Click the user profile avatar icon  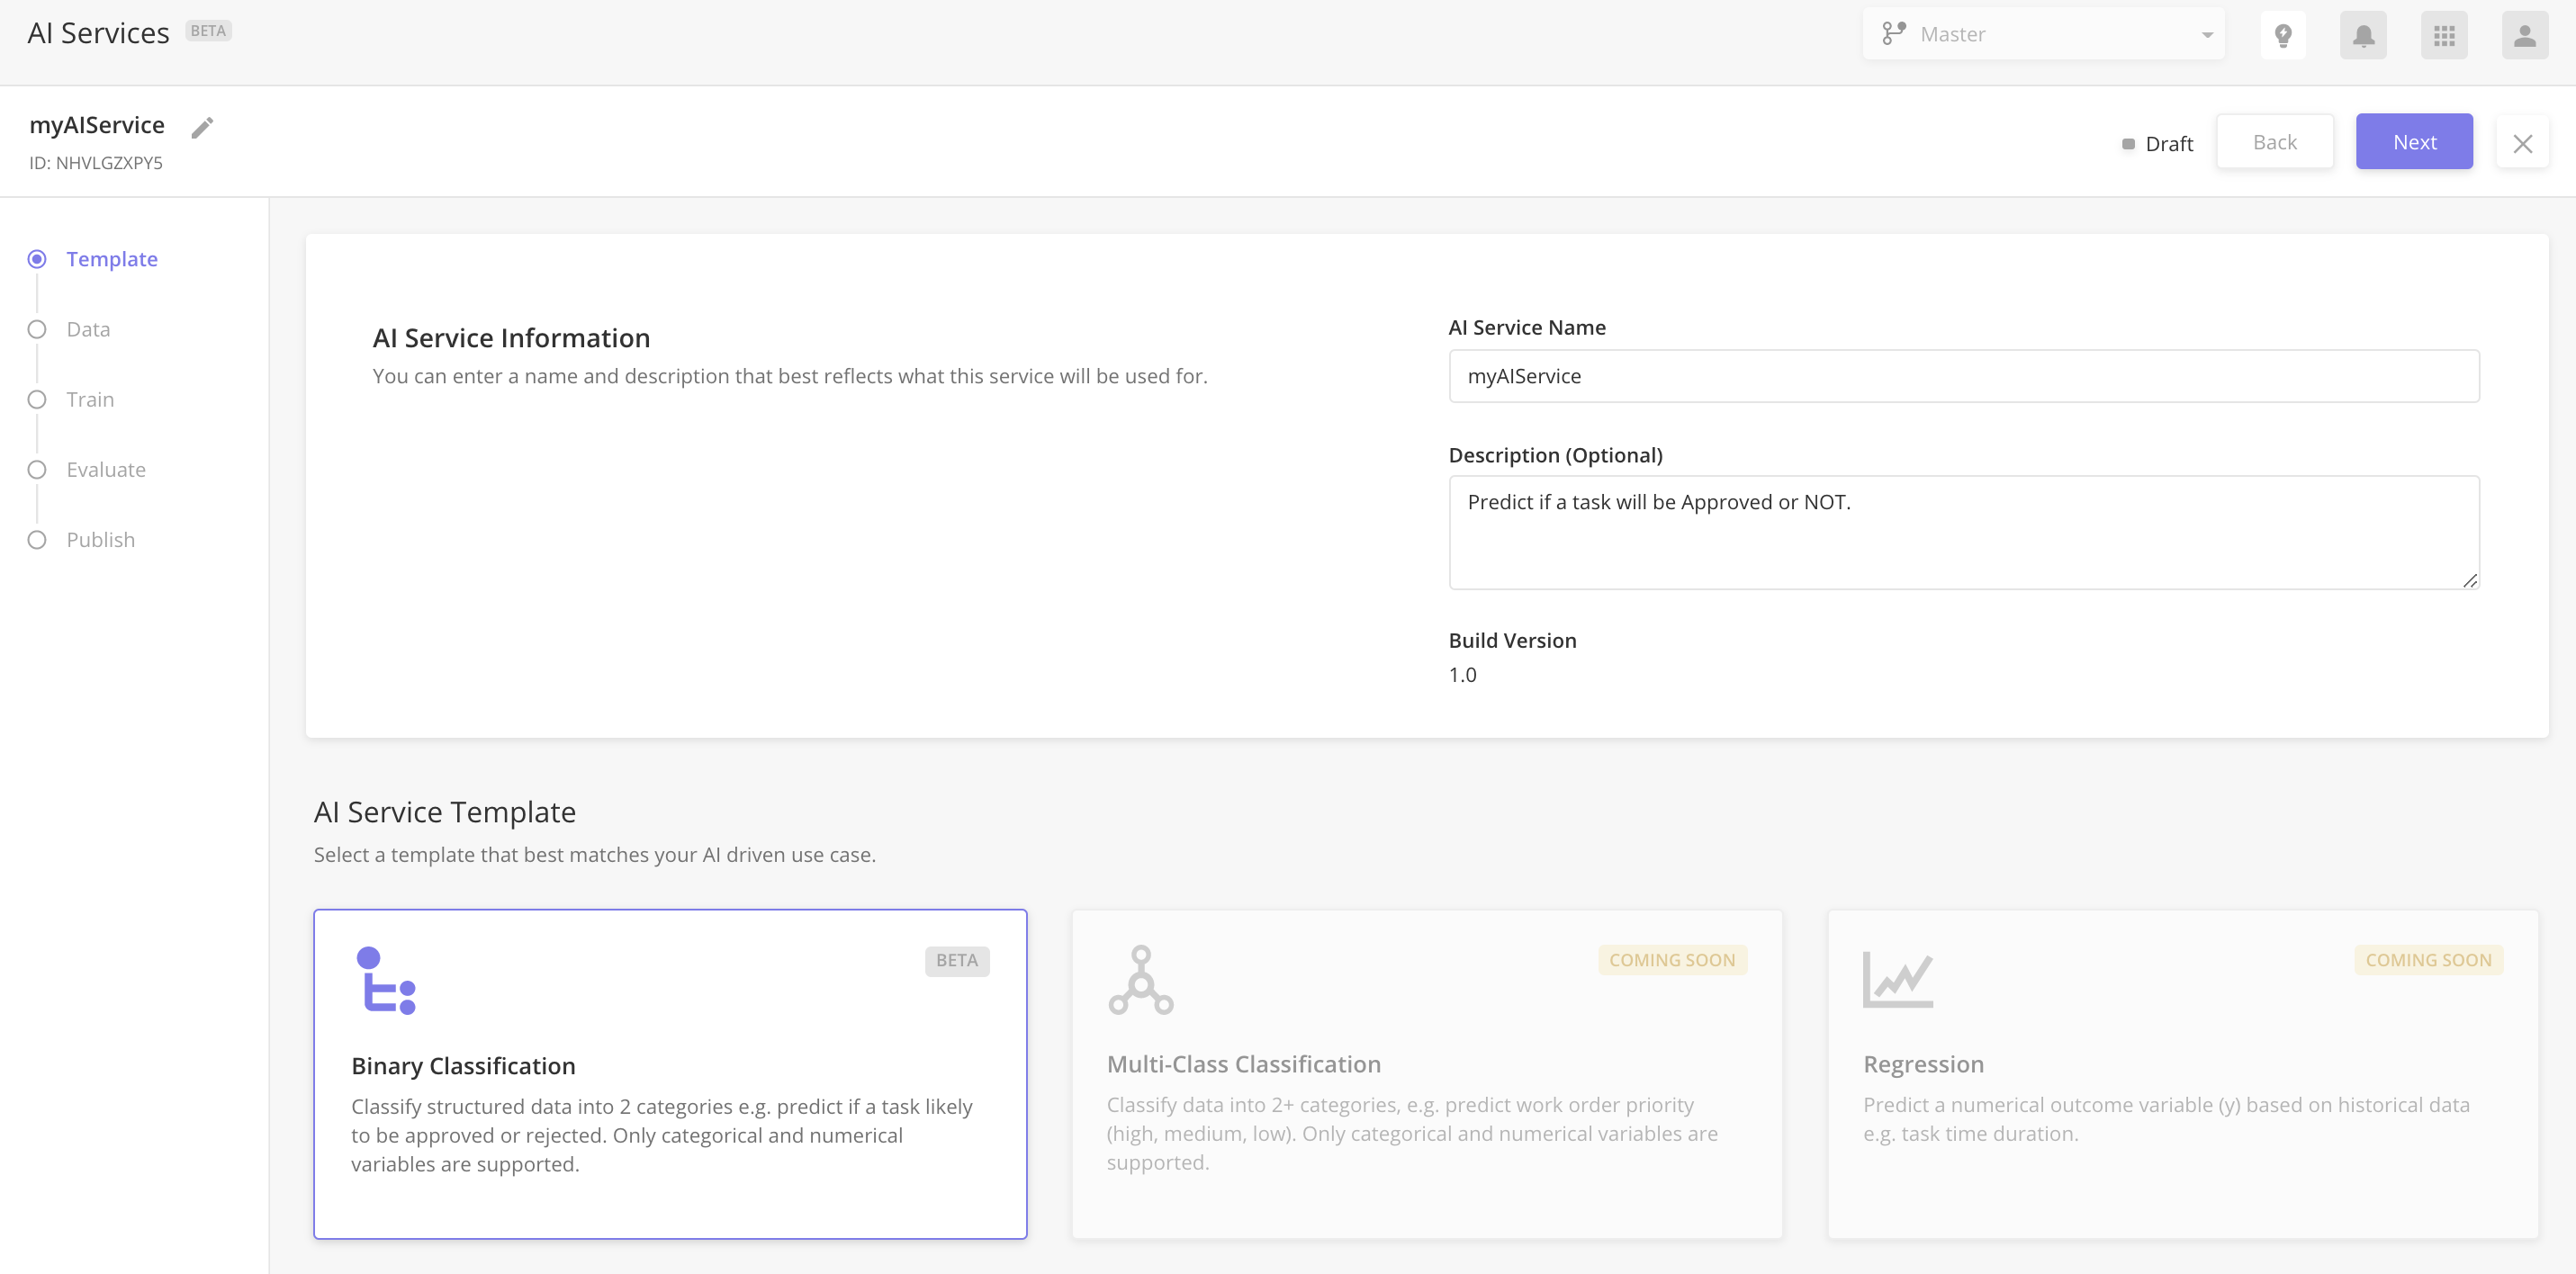coord(2525,32)
